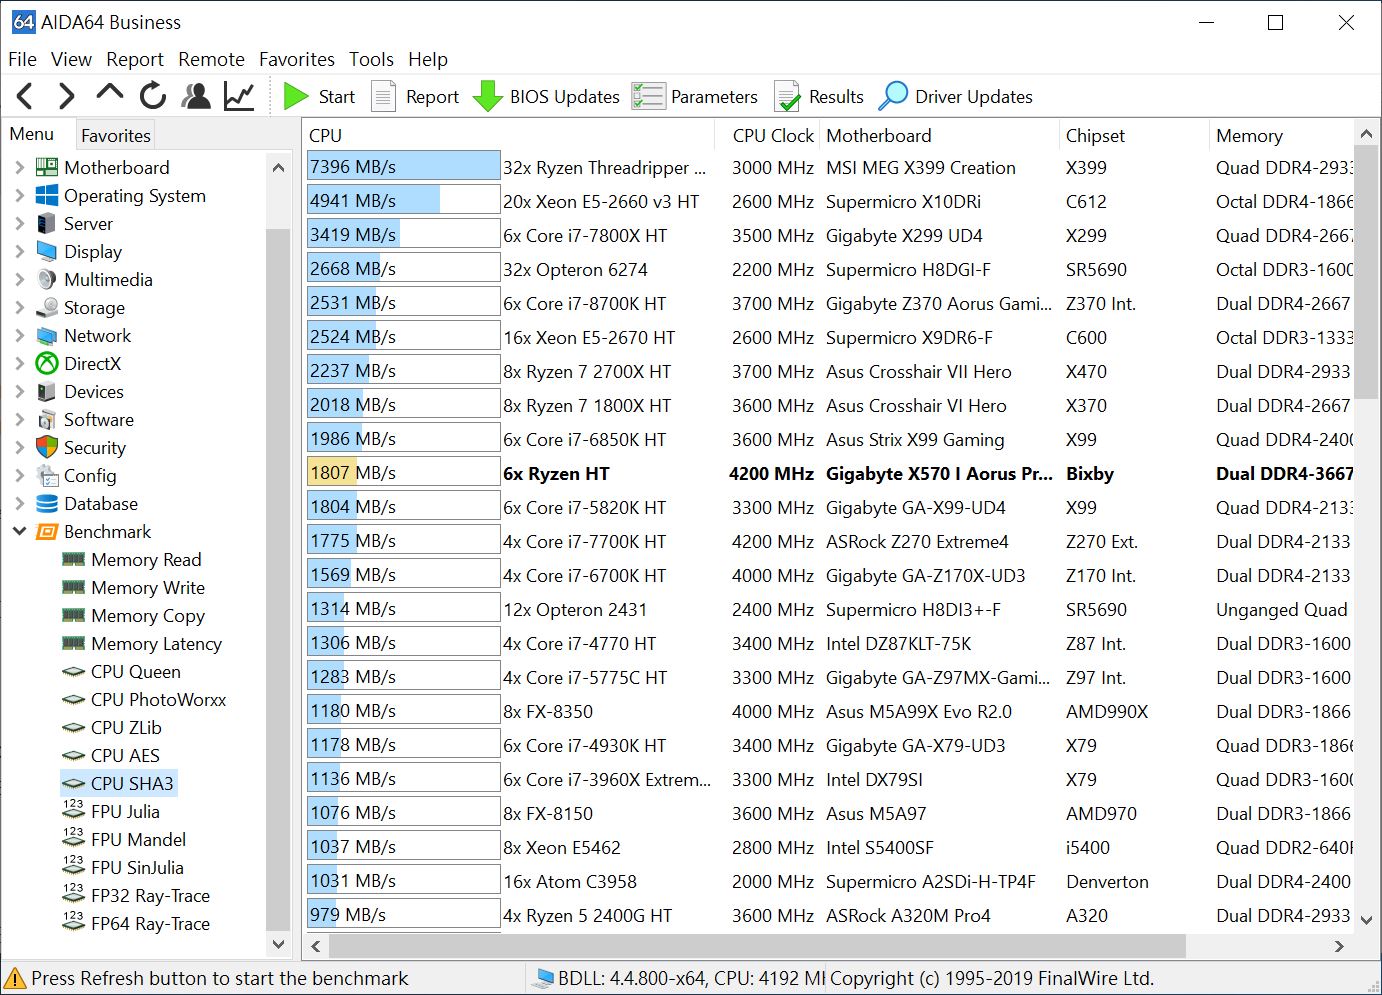
Task: Go back with the left arrow icon
Action: point(26,96)
